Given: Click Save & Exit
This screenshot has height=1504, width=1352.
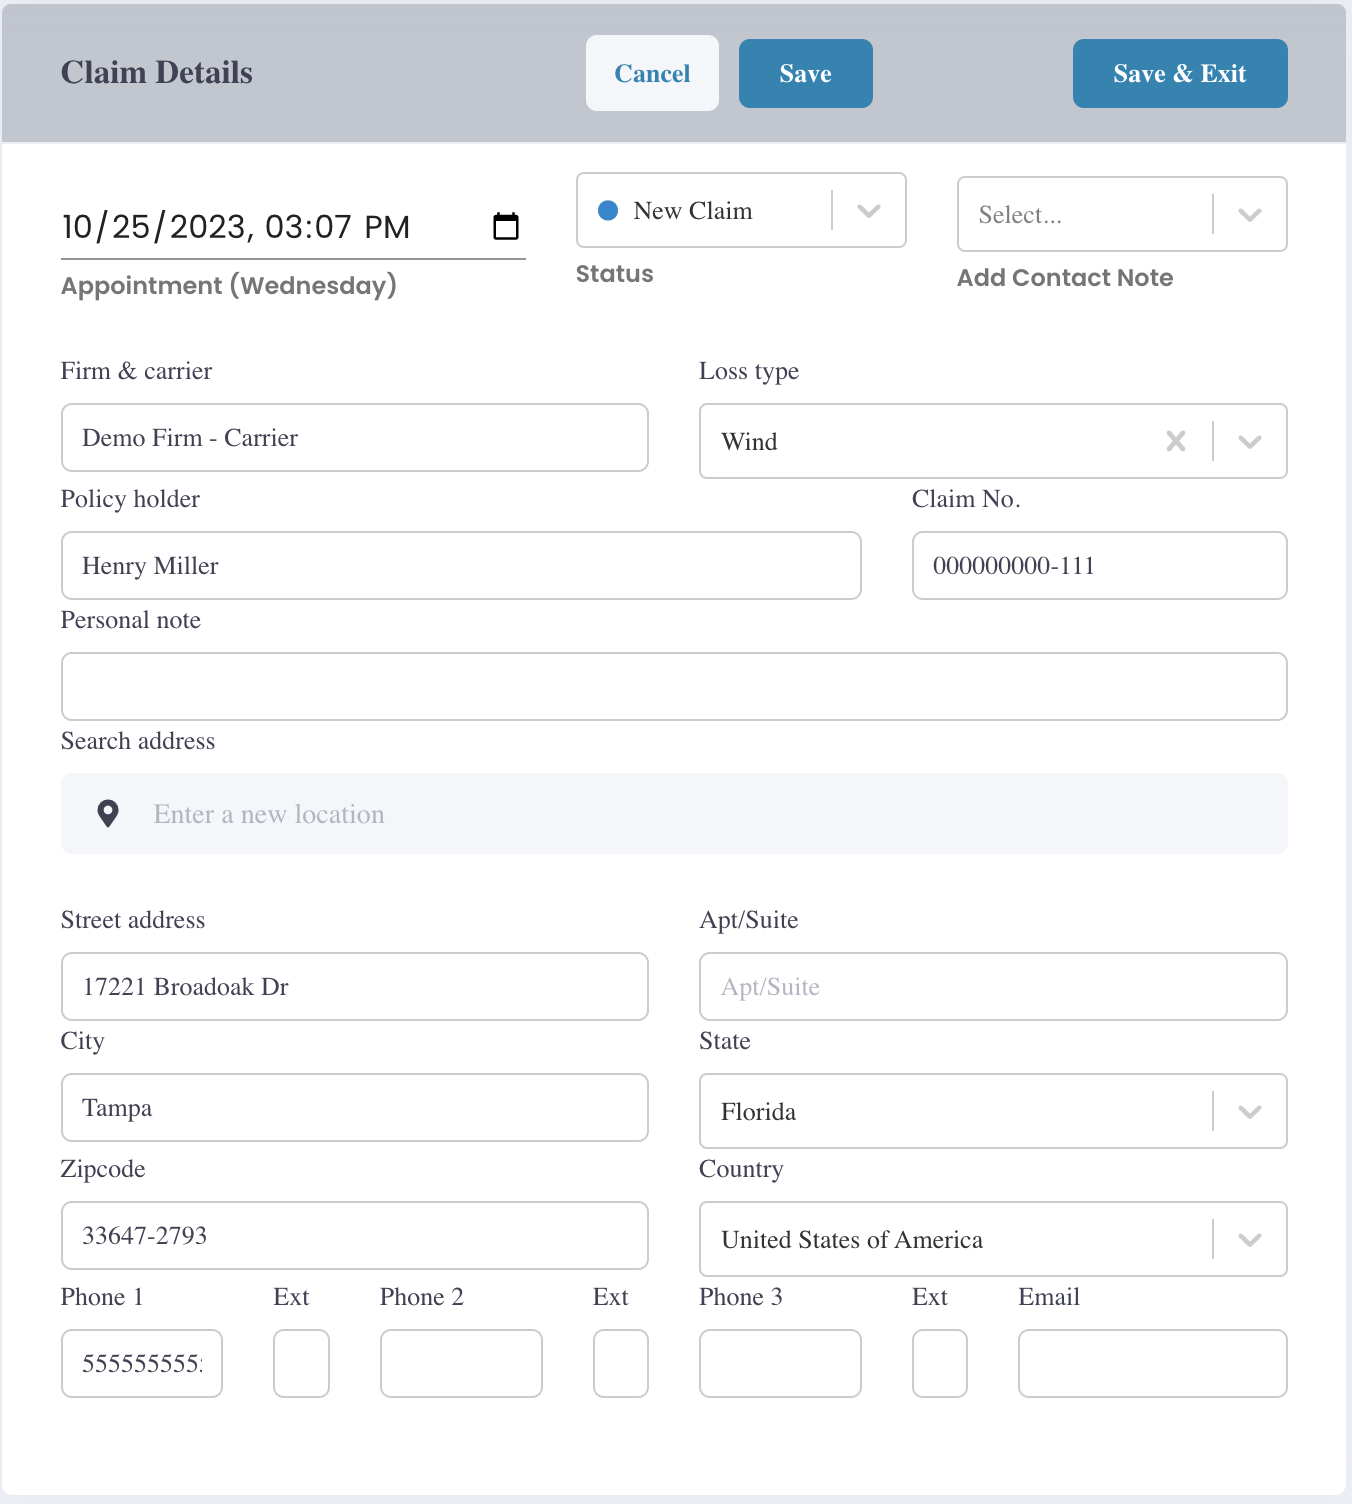Looking at the screenshot, I should 1180,73.
